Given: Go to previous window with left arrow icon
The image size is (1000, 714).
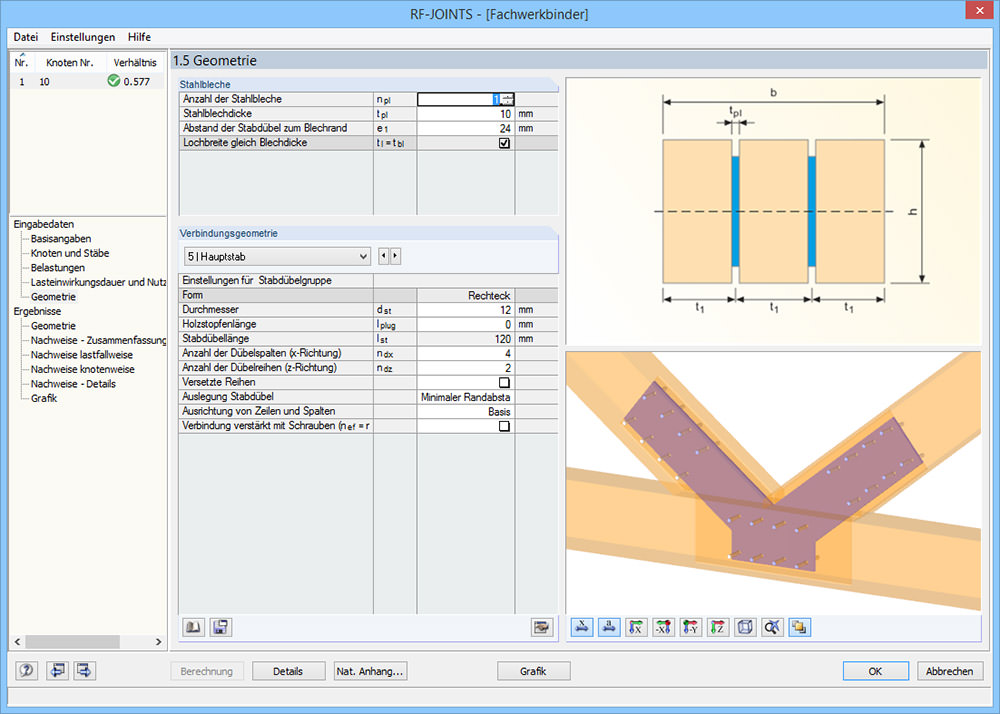Looking at the screenshot, I should click(x=57, y=671).
